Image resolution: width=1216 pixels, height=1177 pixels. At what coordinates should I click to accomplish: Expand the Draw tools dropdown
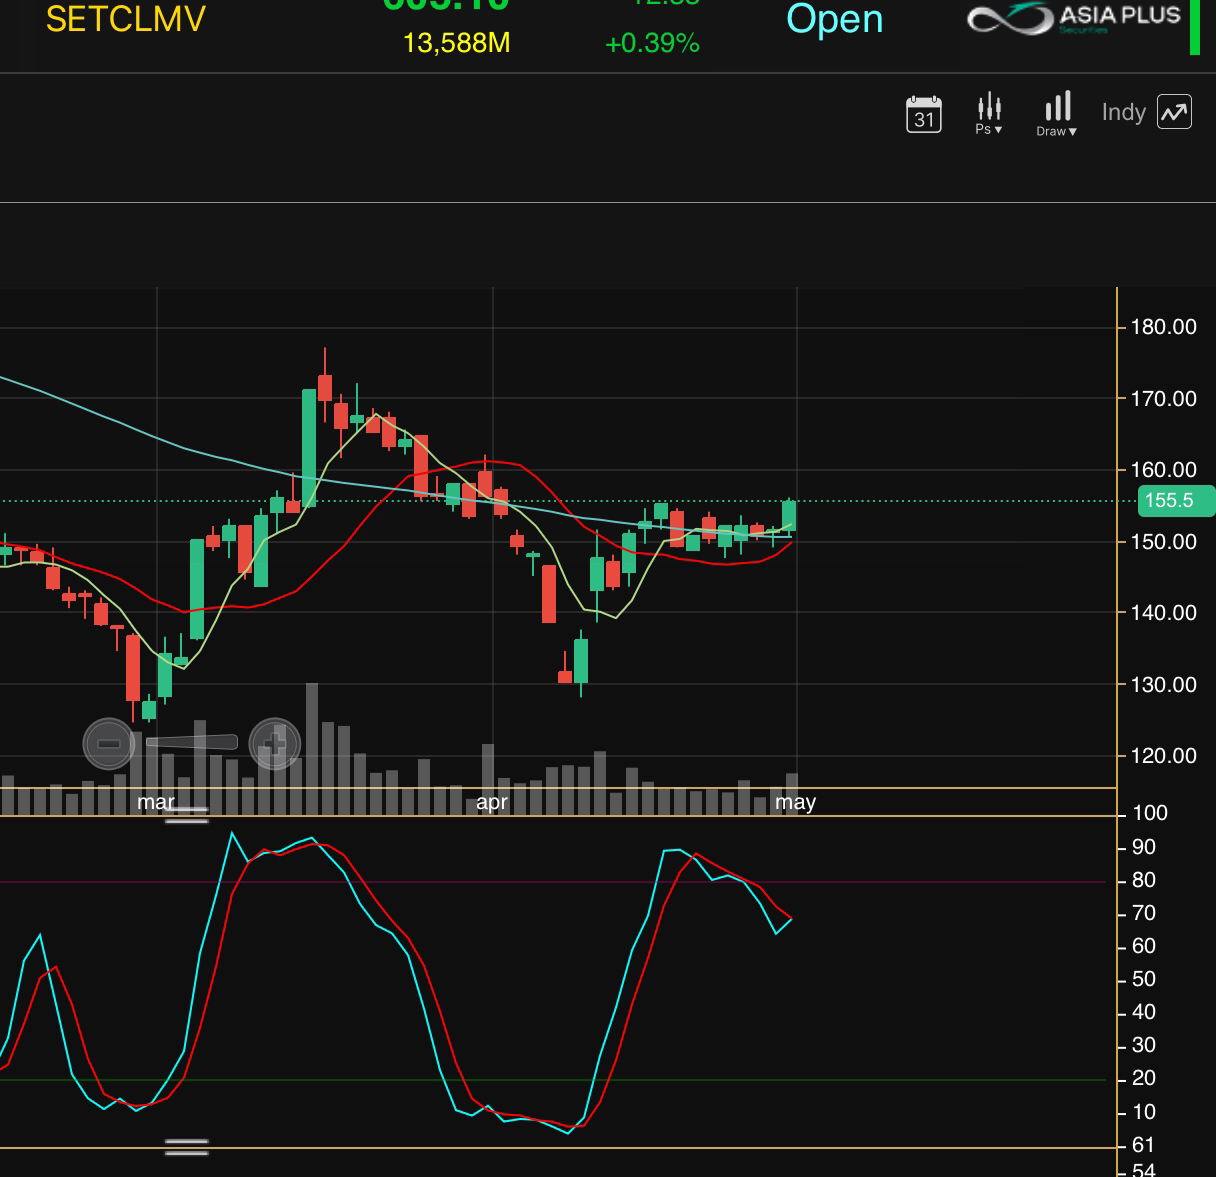pos(1057,114)
